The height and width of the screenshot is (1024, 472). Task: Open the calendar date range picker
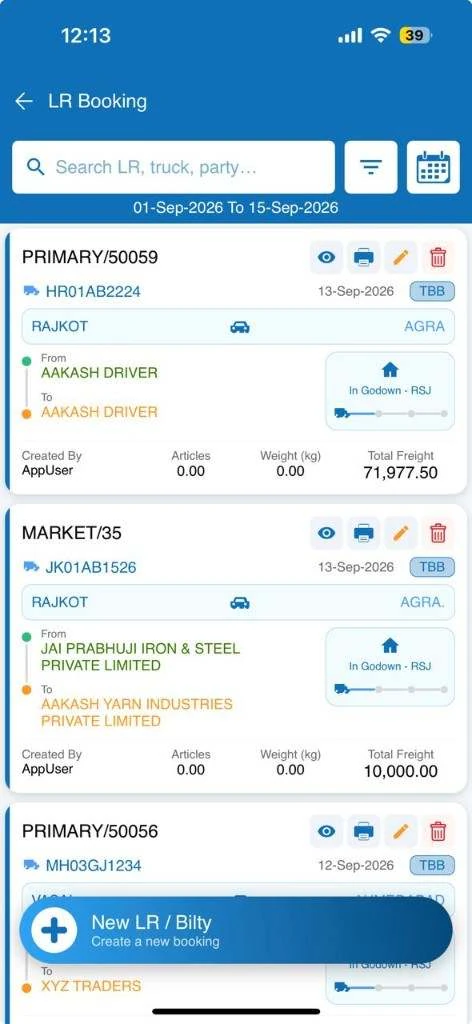point(433,167)
